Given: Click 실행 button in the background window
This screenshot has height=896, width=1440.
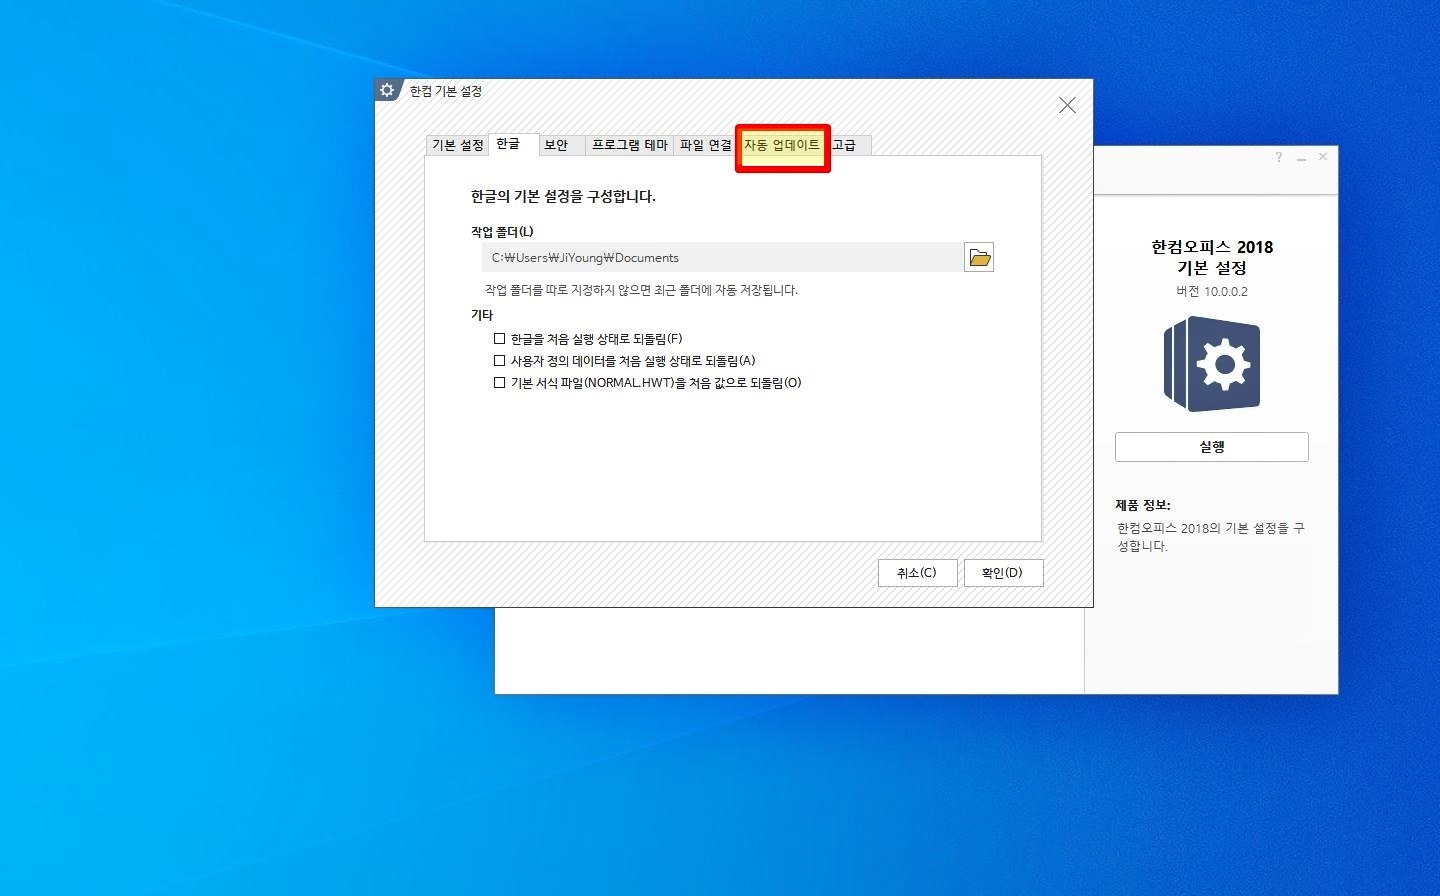Looking at the screenshot, I should (1212, 447).
